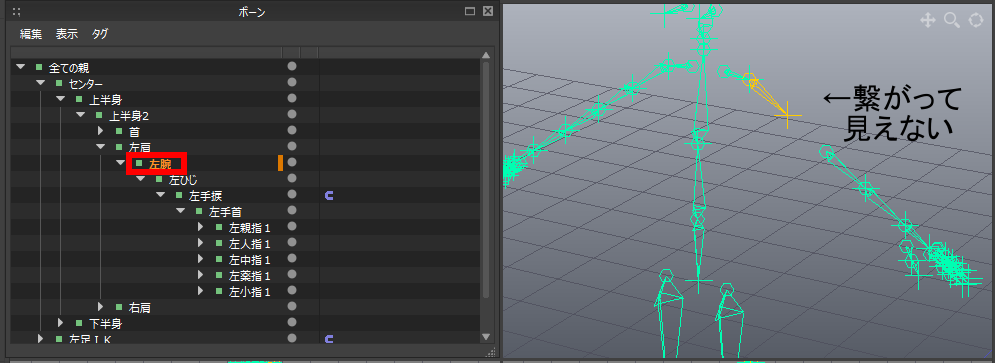The width and height of the screenshot is (995, 363).
Task: Open the タグ menu
Action: [100, 34]
